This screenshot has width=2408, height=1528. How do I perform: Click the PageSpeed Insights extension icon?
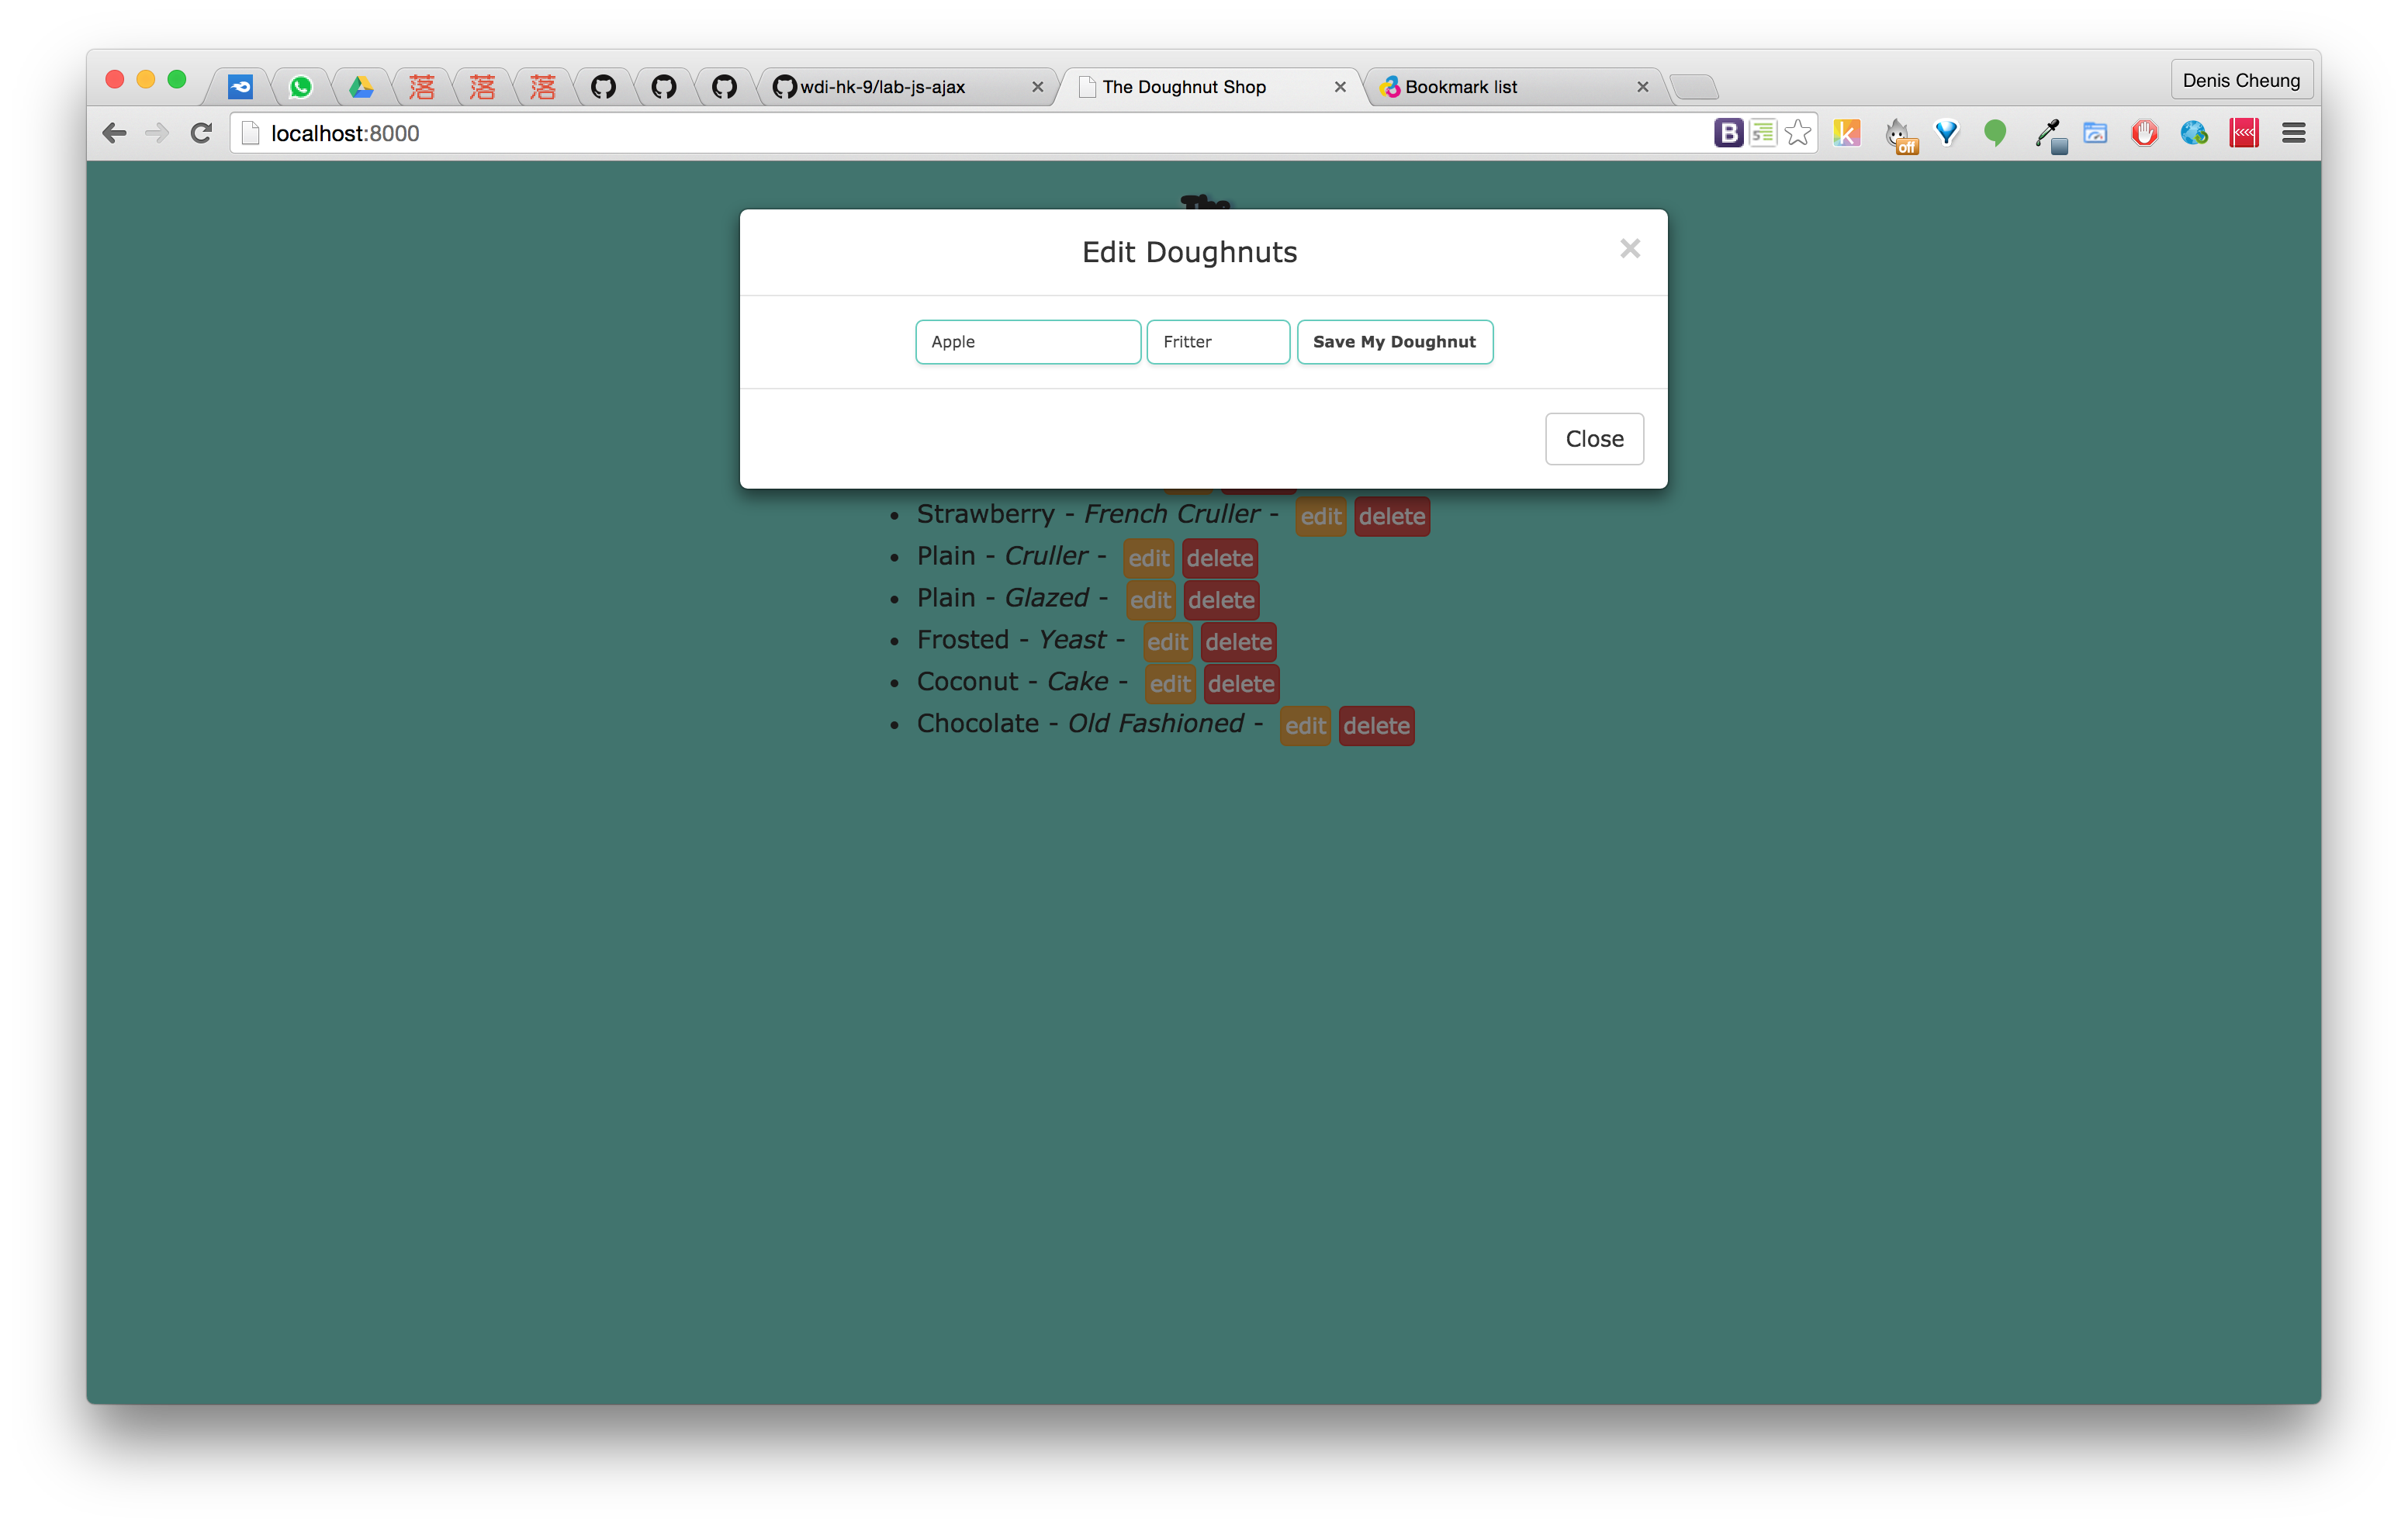point(2095,133)
